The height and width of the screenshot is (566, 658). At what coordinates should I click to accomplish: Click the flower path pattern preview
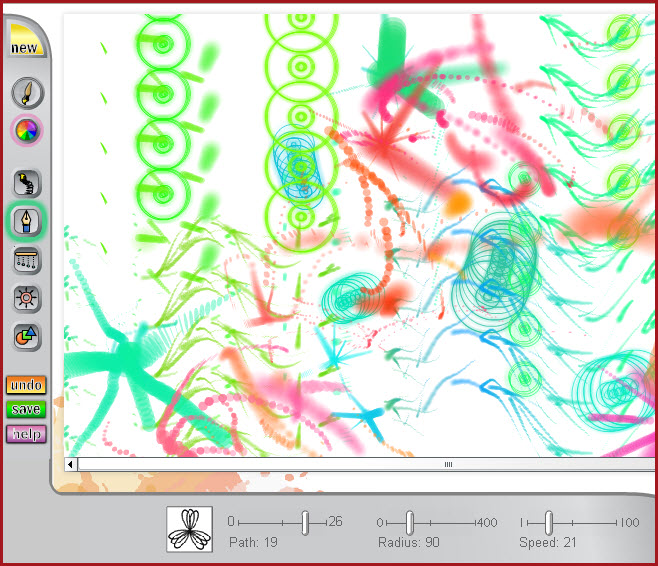coord(189,529)
